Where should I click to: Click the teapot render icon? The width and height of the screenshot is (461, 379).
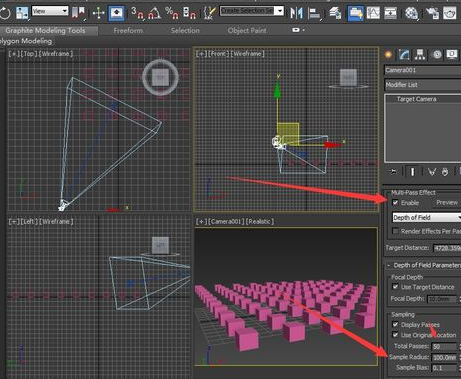tap(450, 13)
